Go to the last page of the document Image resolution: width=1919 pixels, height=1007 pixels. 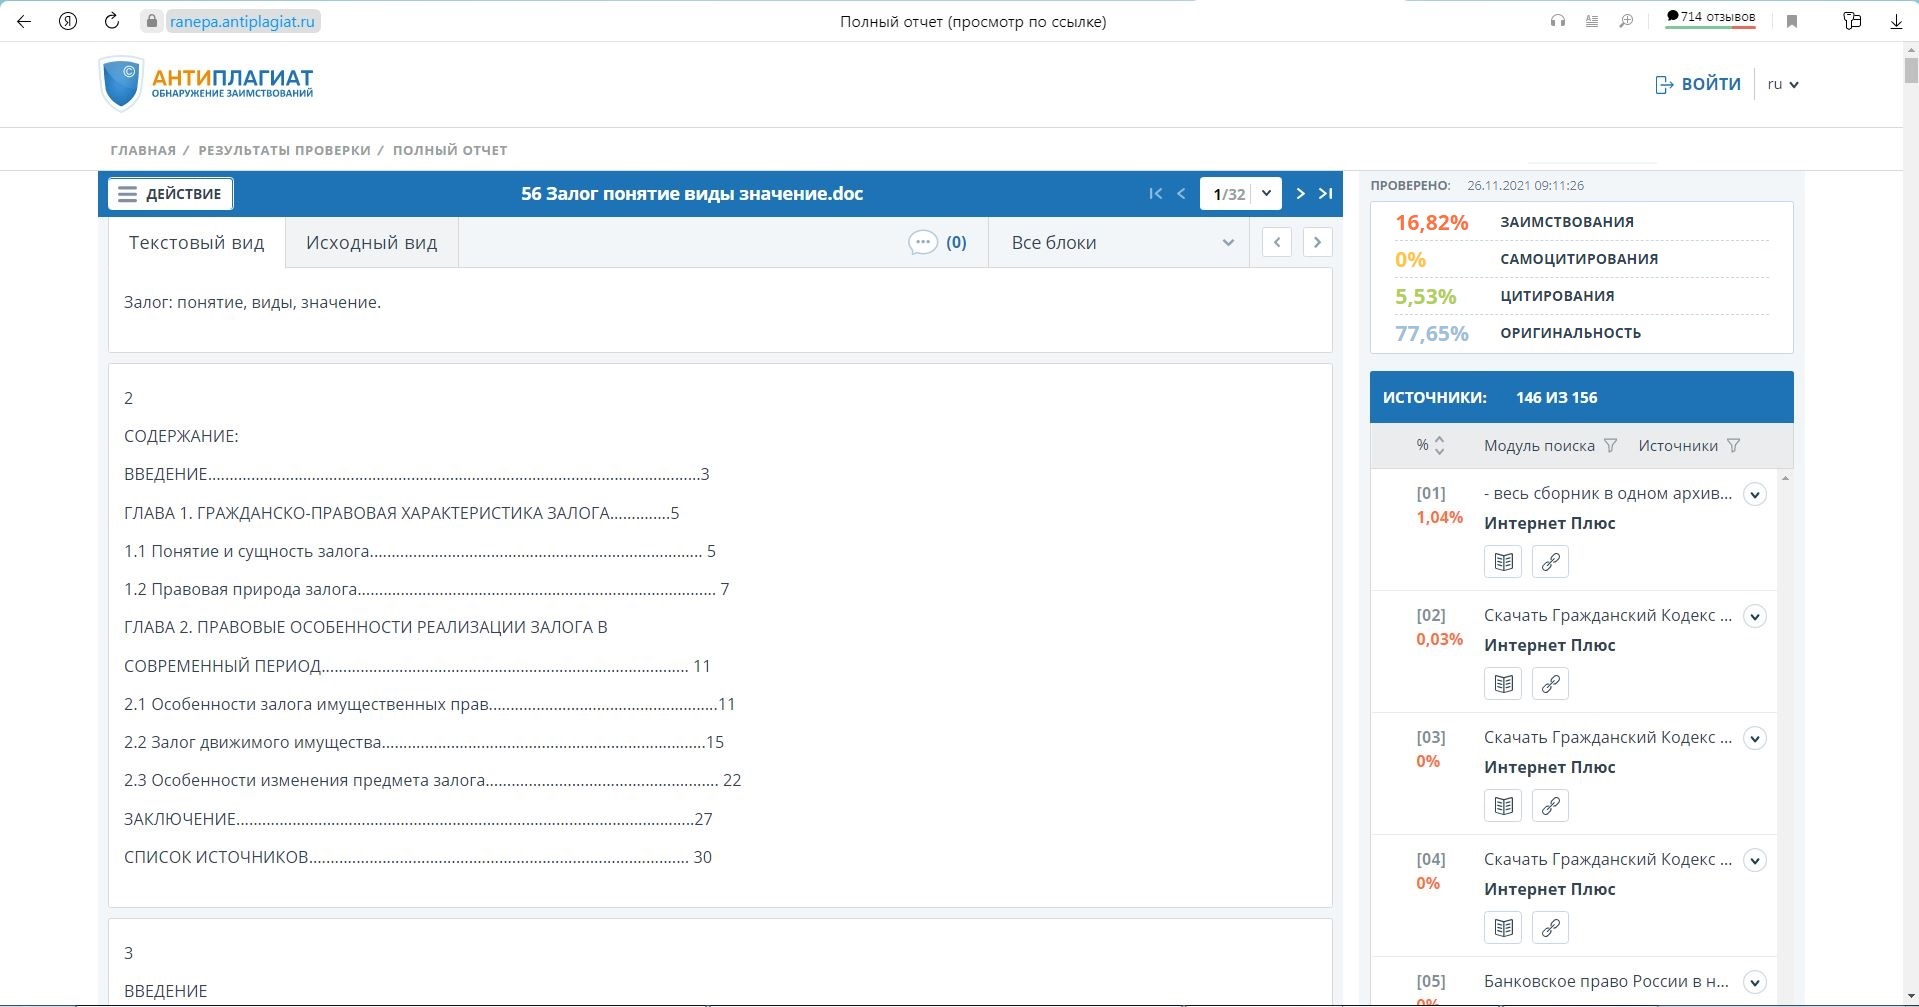click(x=1325, y=194)
